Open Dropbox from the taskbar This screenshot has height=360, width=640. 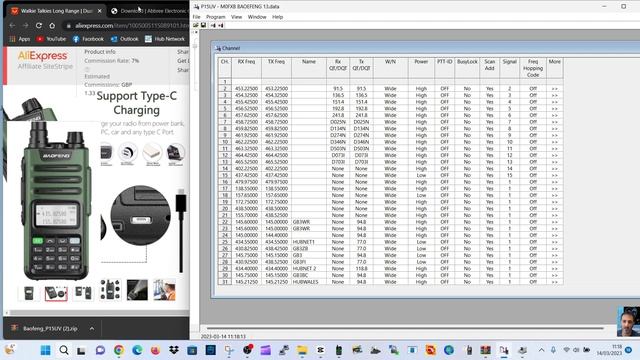(174, 350)
